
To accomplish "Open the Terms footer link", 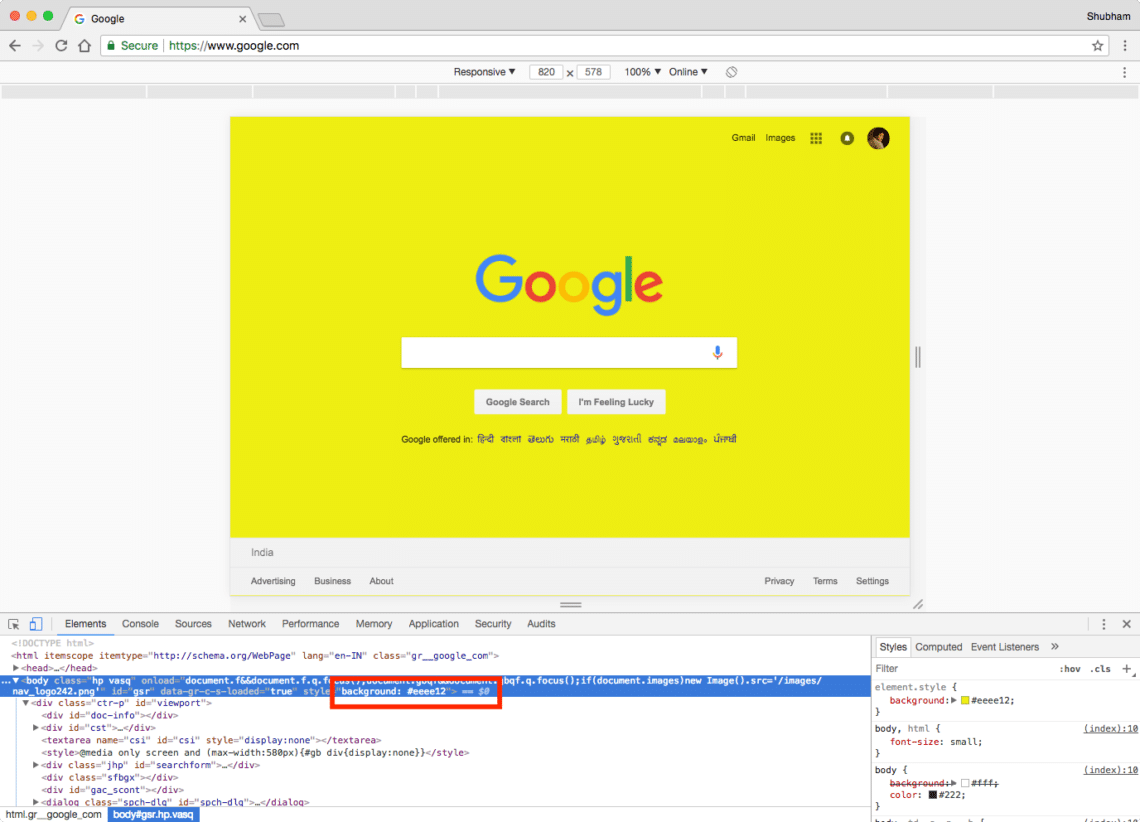I will (825, 581).
